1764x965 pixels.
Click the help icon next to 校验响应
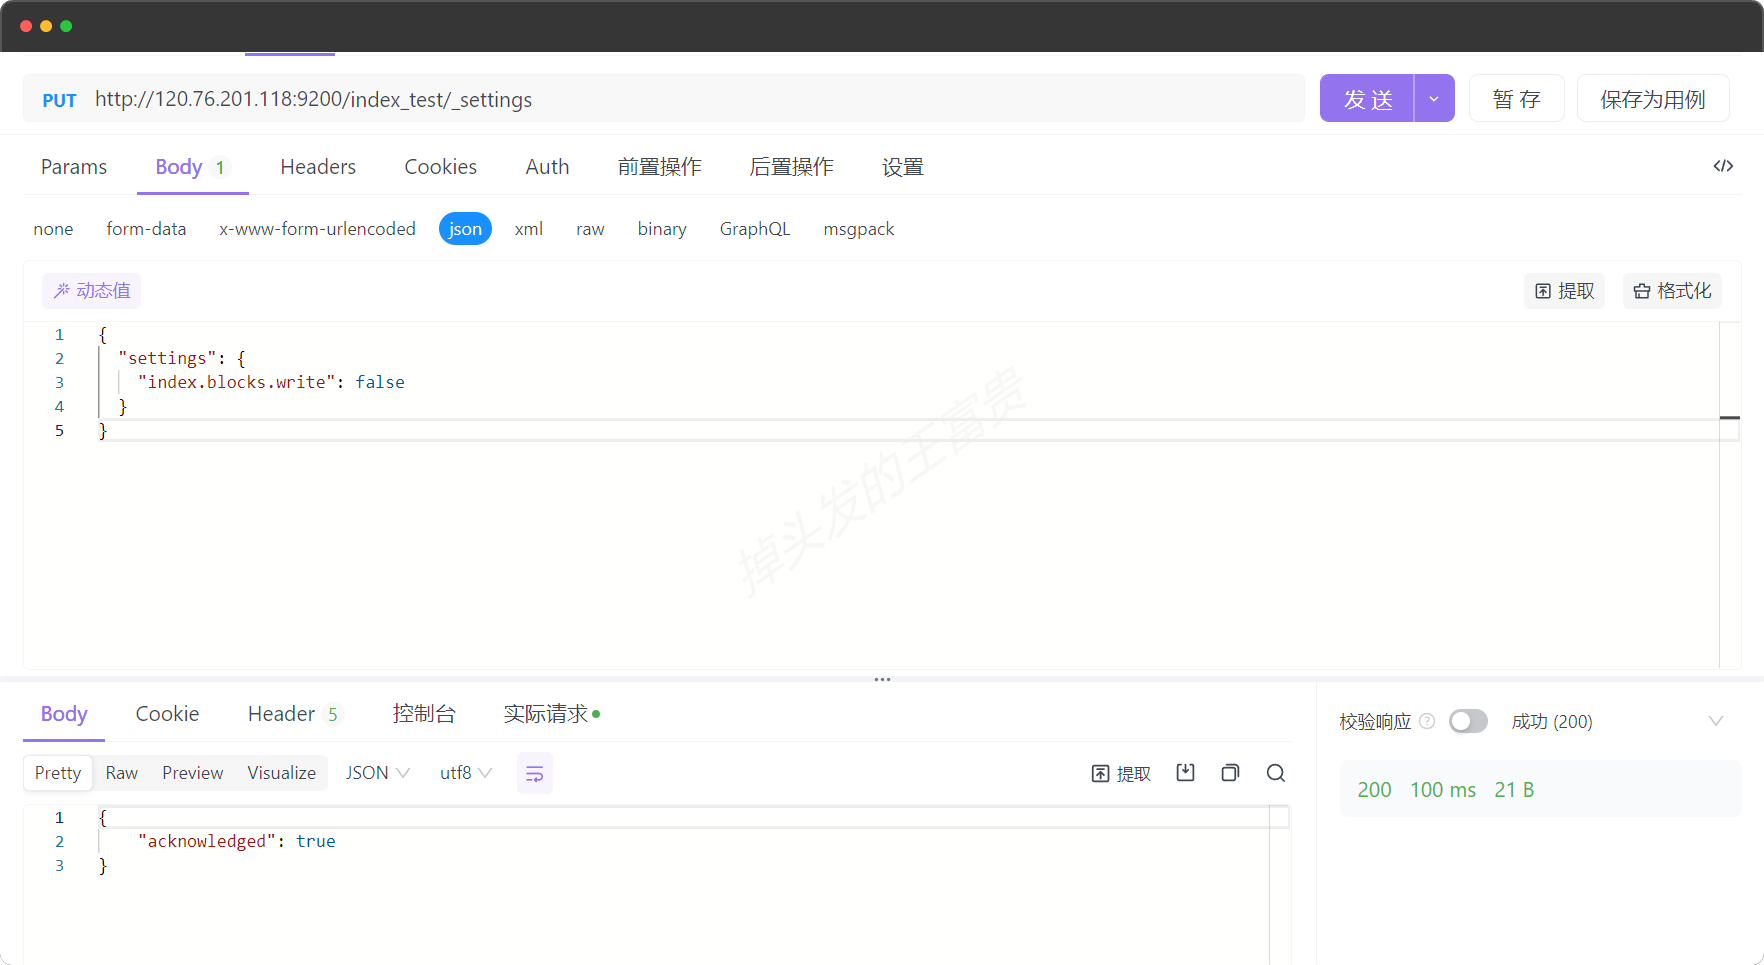click(1427, 721)
